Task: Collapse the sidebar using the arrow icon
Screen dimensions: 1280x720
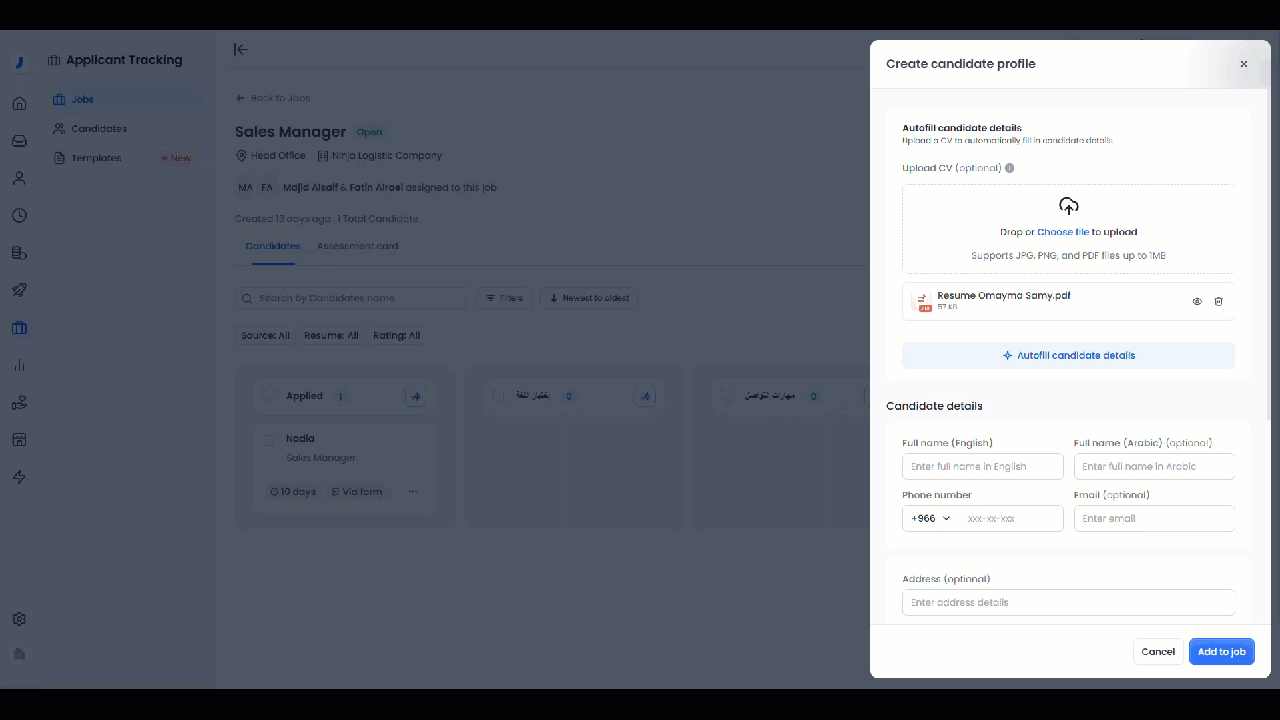Action: click(x=240, y=49)
